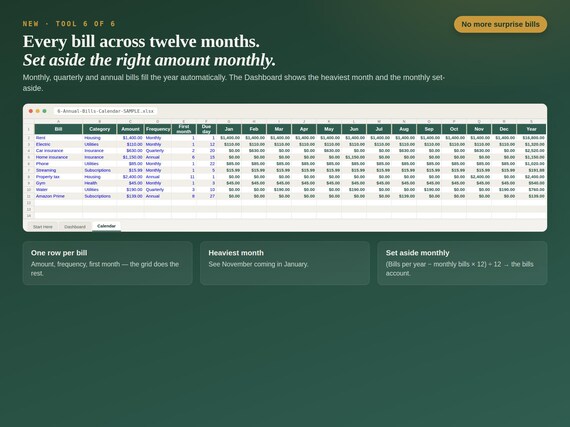The image size is (570, 427).
Task: Click the Car insurance bill cell
Action: point(59,150)
